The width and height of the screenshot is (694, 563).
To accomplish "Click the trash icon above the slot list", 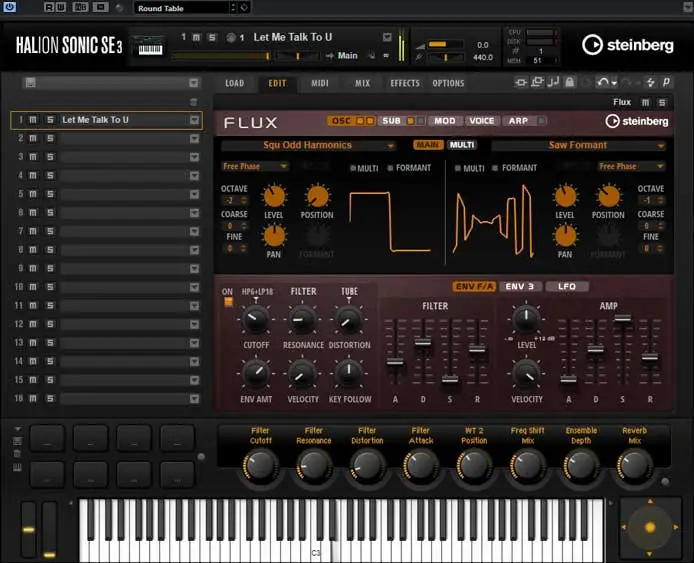I will (x=194, y=102).
